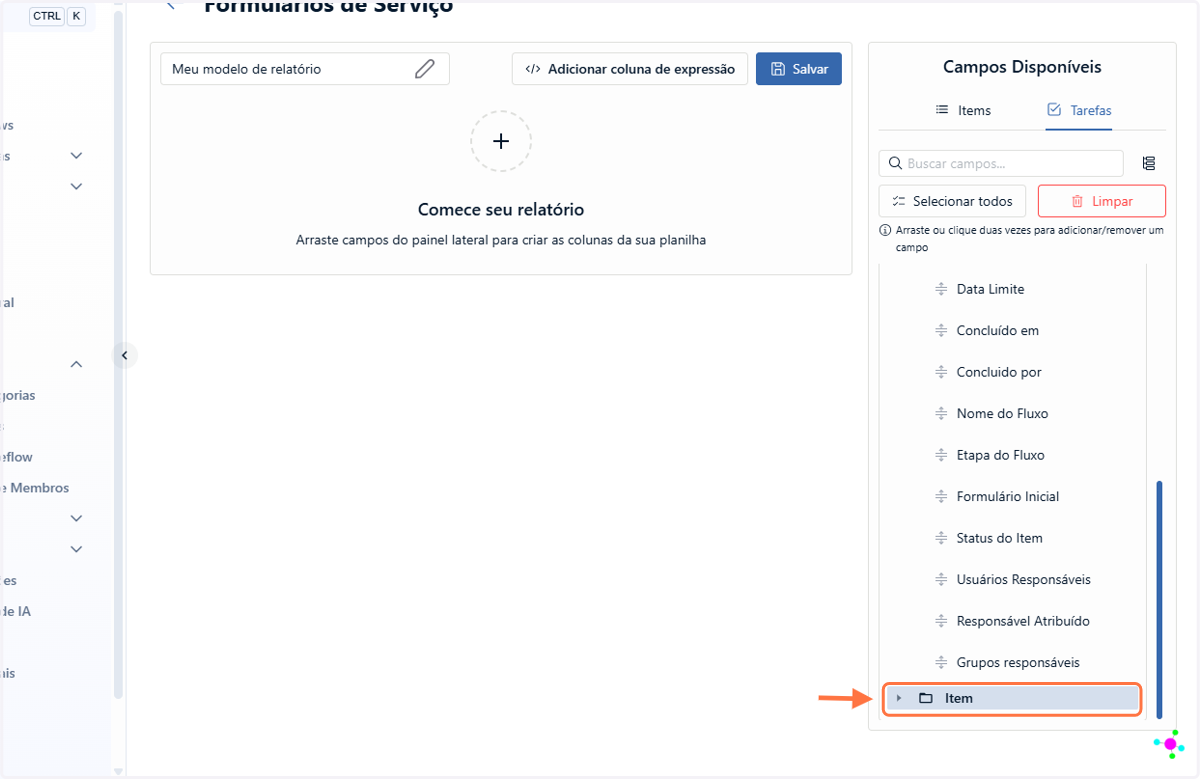Select the 'Concluído em' field label
1200x779 pixels.
tap(998, 331)
